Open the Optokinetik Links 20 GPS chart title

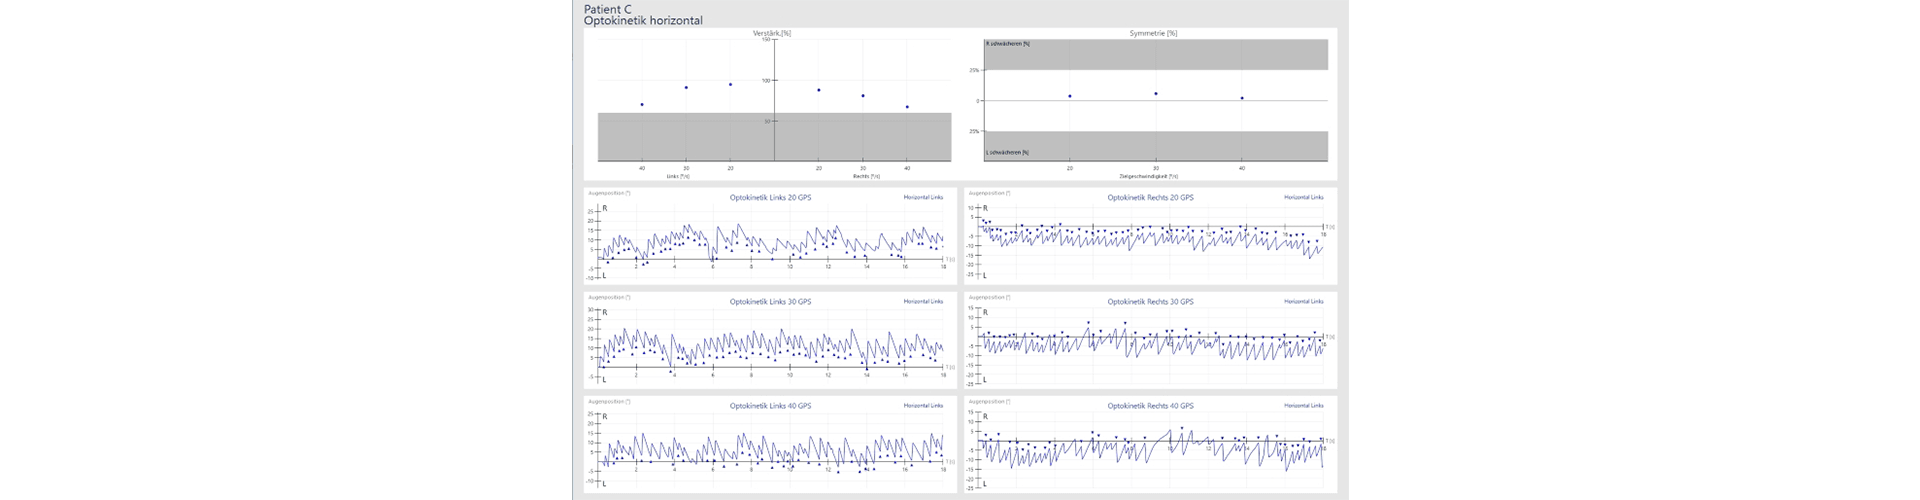(x=770, y=198)
